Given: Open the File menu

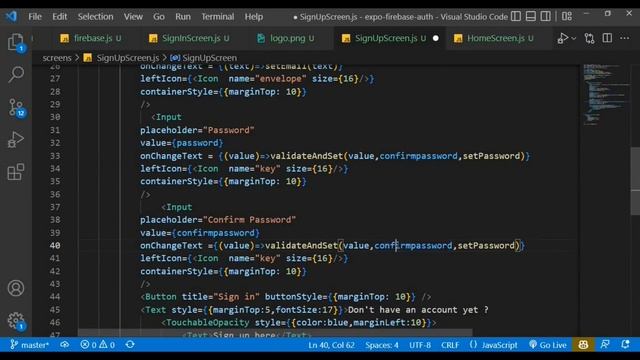Looking at the screenshot, I should coord(35,17).
